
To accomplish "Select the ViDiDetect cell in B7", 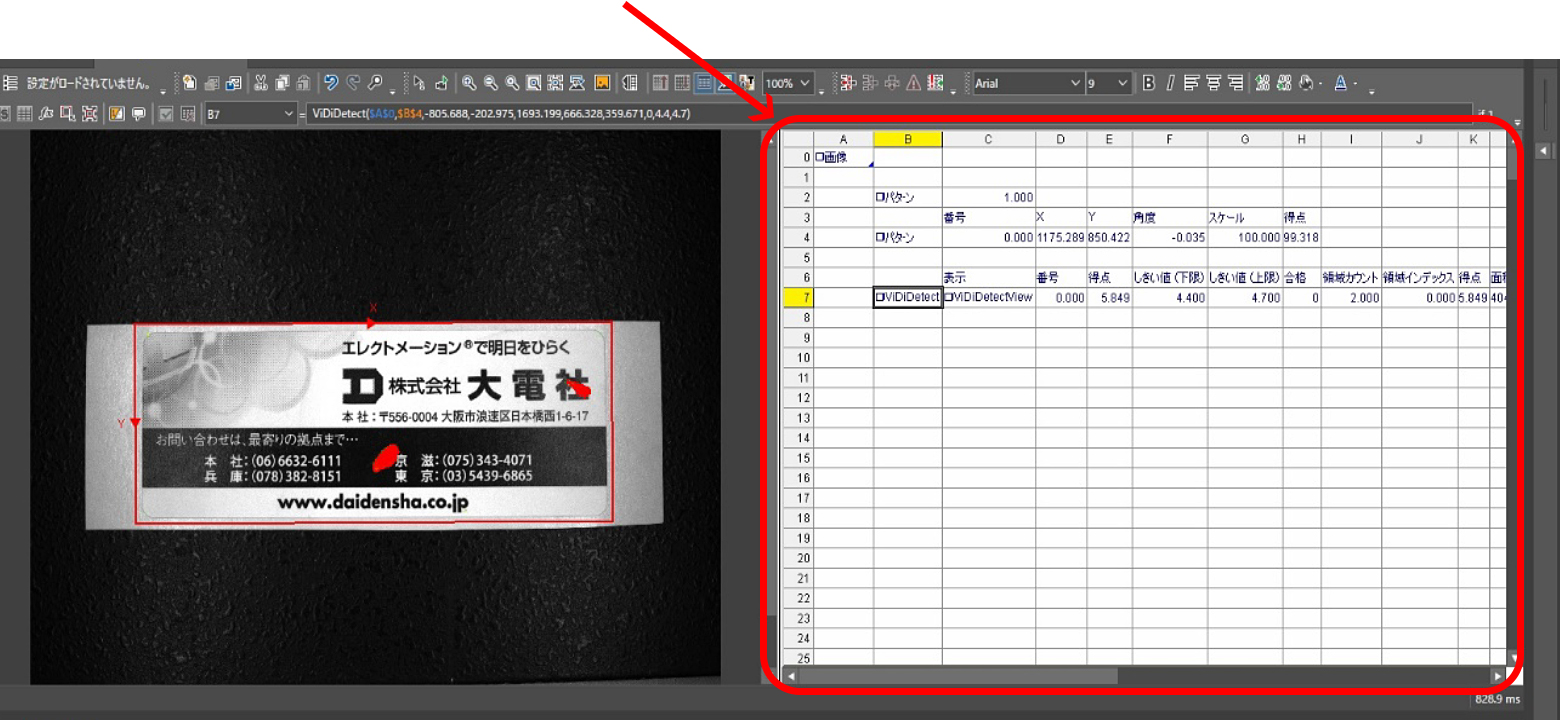I will (x=907, y=297).
